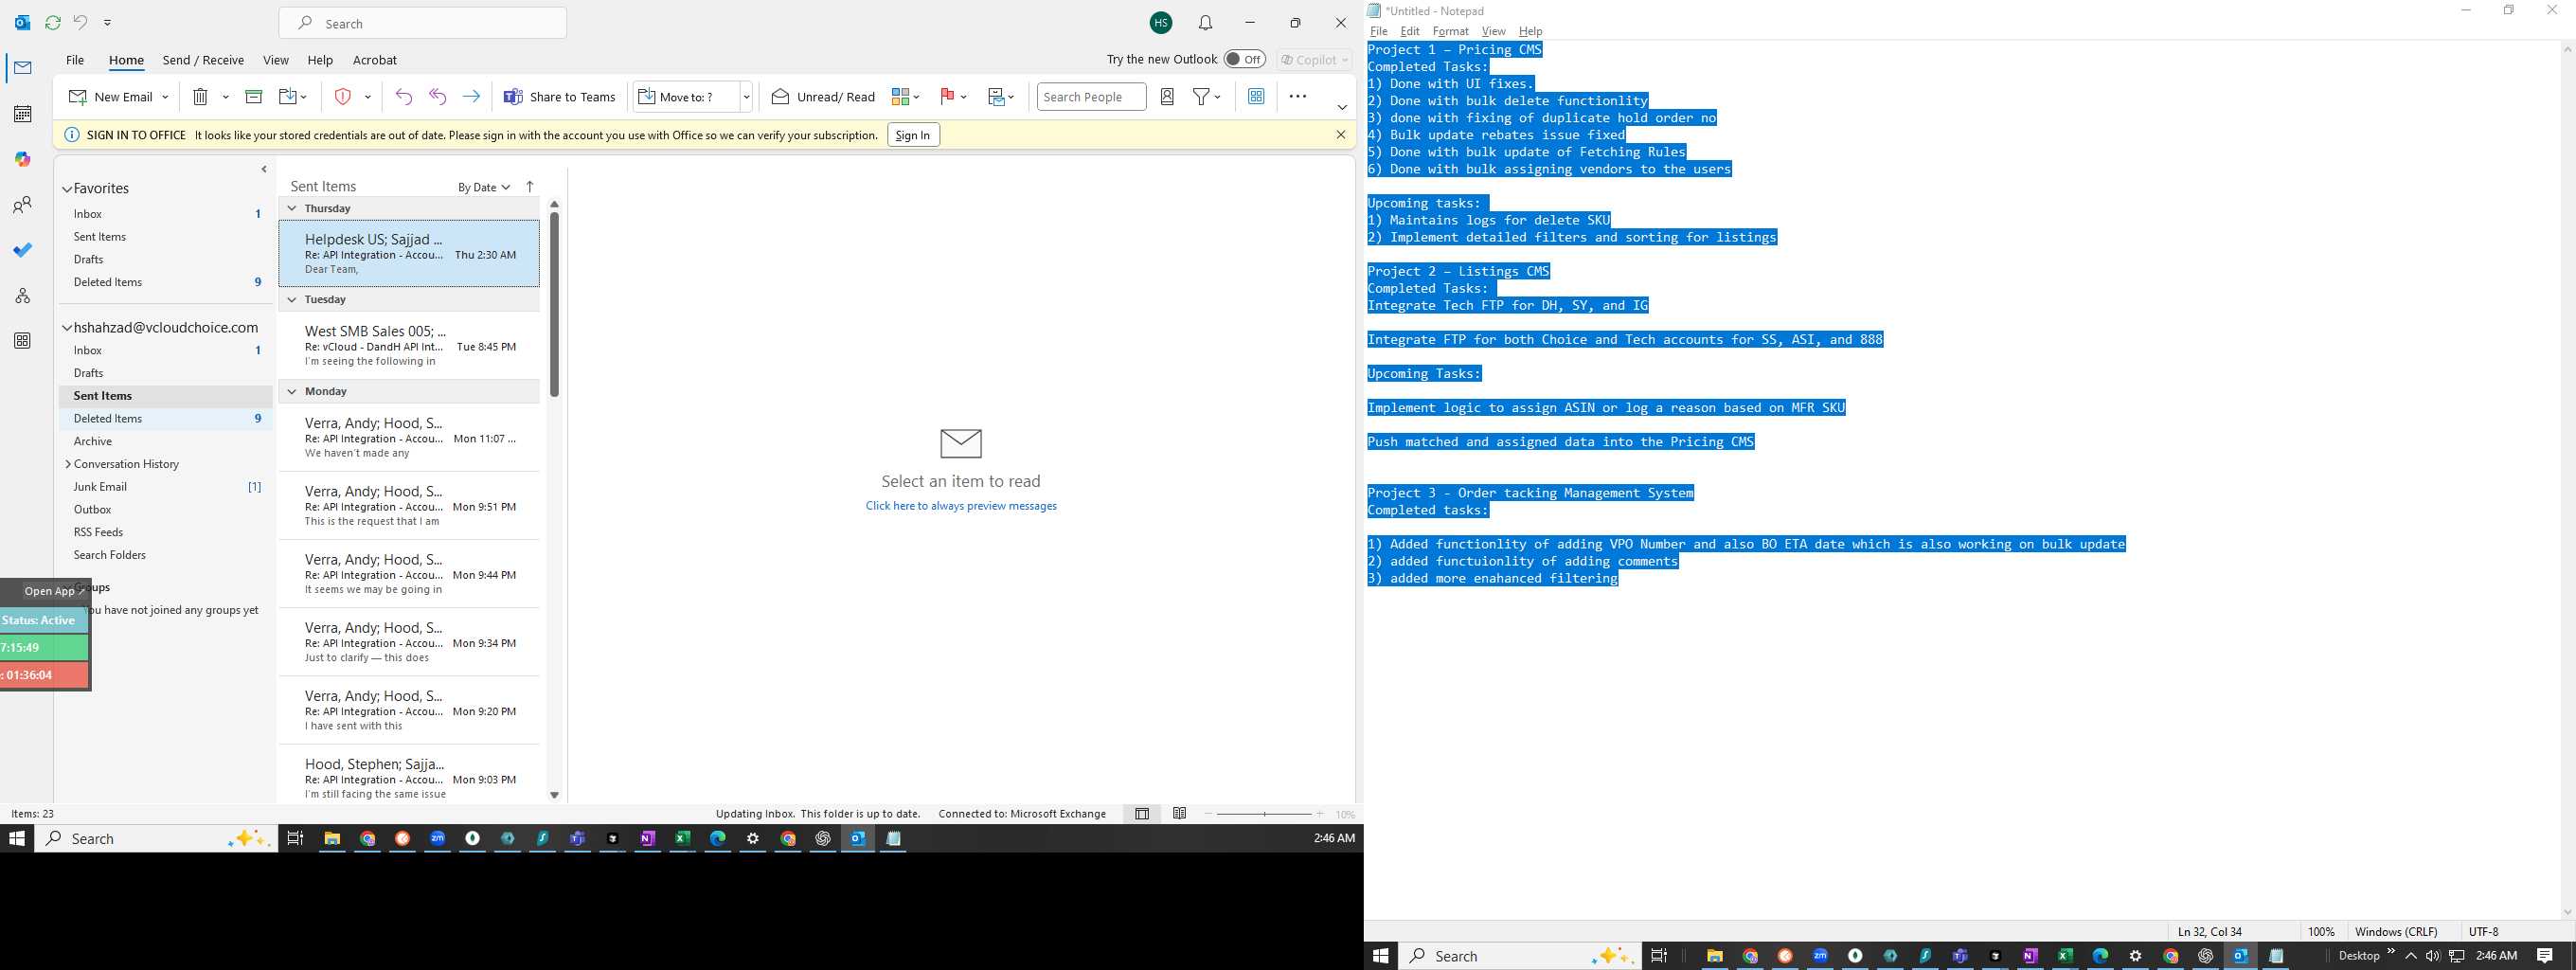The height and width of the screenshot is (970, 2576).
Task: Click the sort direction arrow next to By Date
Action: (530, 187)
